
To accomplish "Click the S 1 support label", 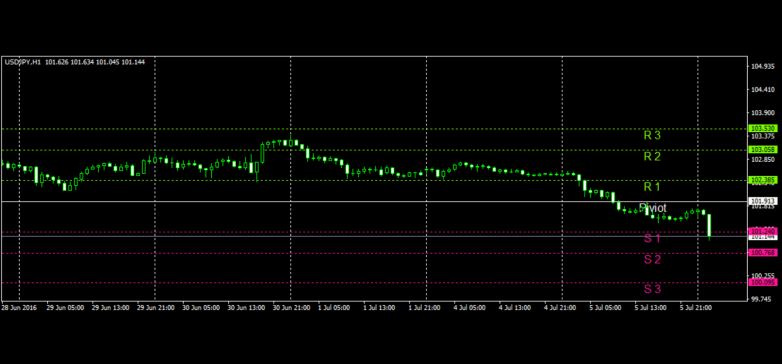I will (652, 238).
